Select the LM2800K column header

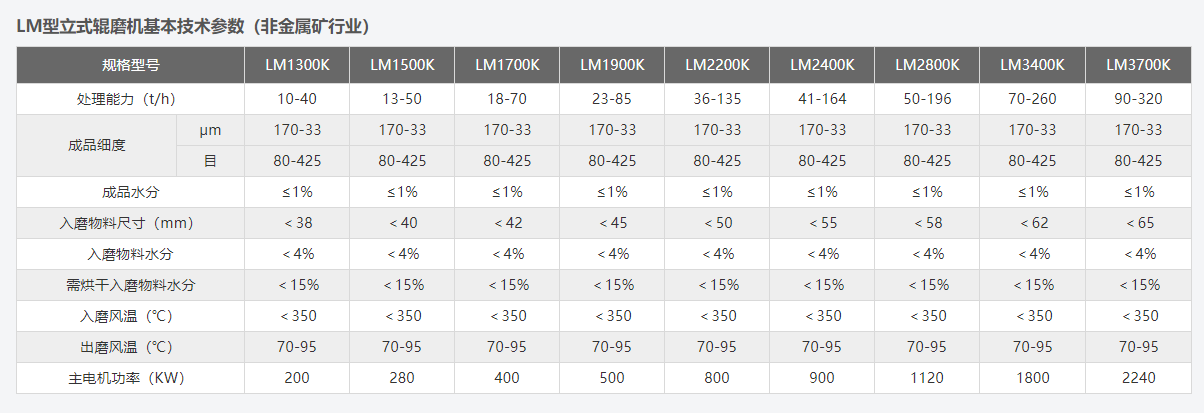[927, 65]
